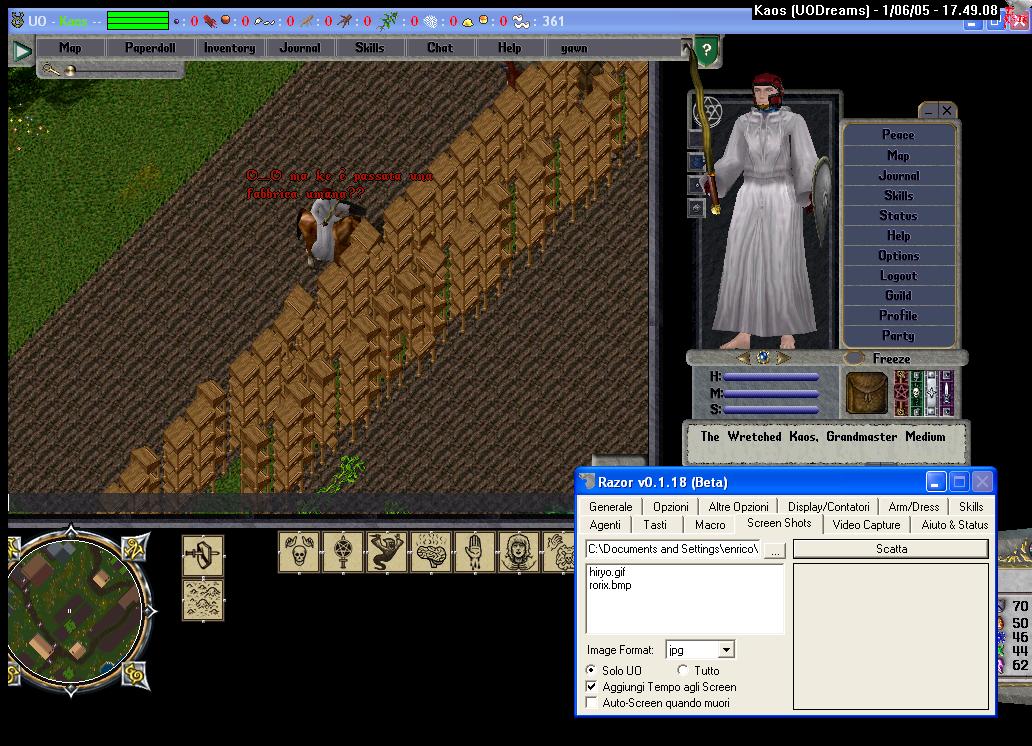Image resolution: width=1032 pixels, height=746 pixels.
Task: Open the Tasti tab in Razor
Action: tap(655, 525)
